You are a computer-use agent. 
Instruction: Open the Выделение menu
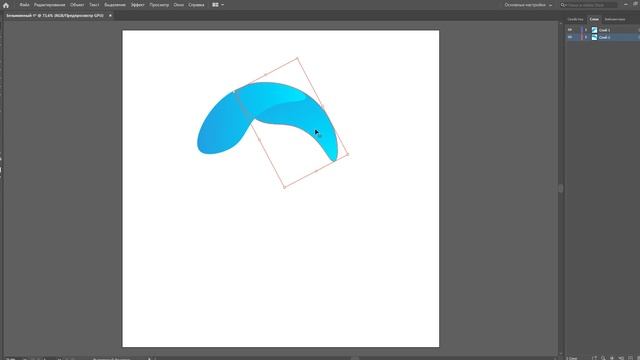point(115,5)
